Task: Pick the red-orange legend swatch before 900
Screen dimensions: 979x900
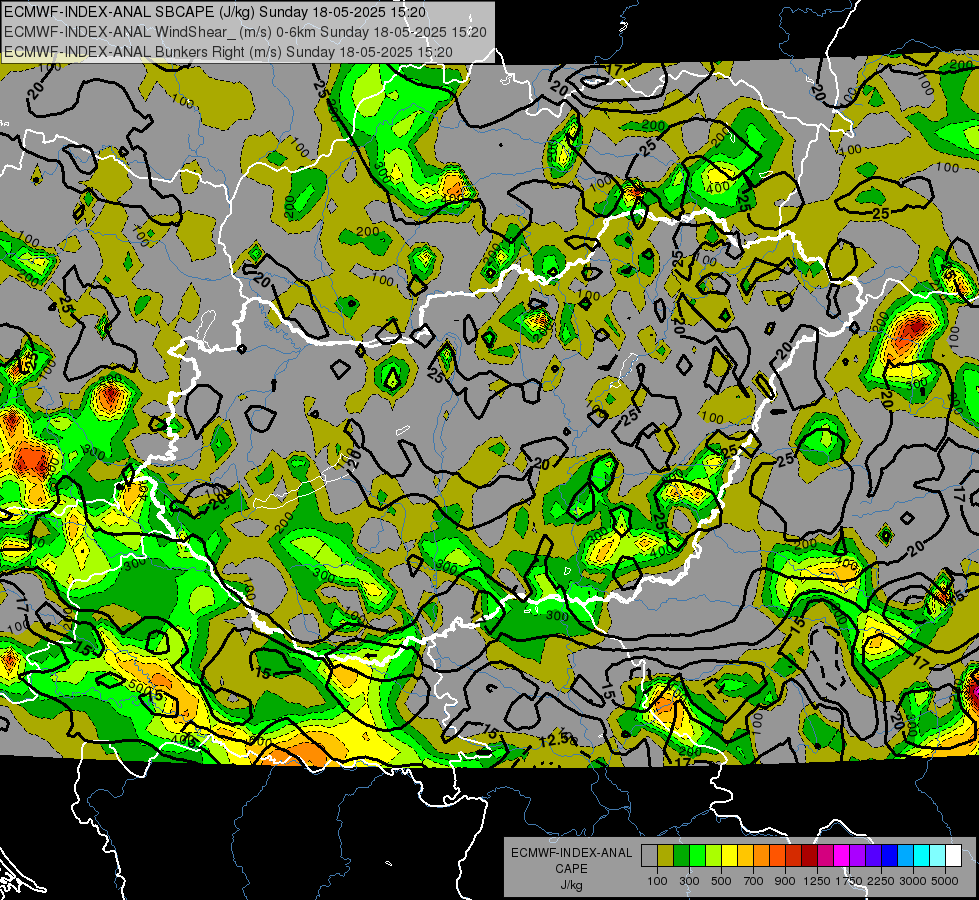Action: (777, 856)
